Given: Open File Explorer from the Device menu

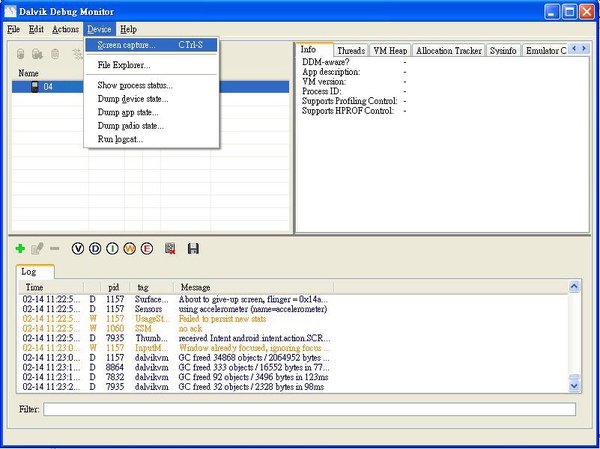Looking at the screenshot, I should click(x=124, y=65).
